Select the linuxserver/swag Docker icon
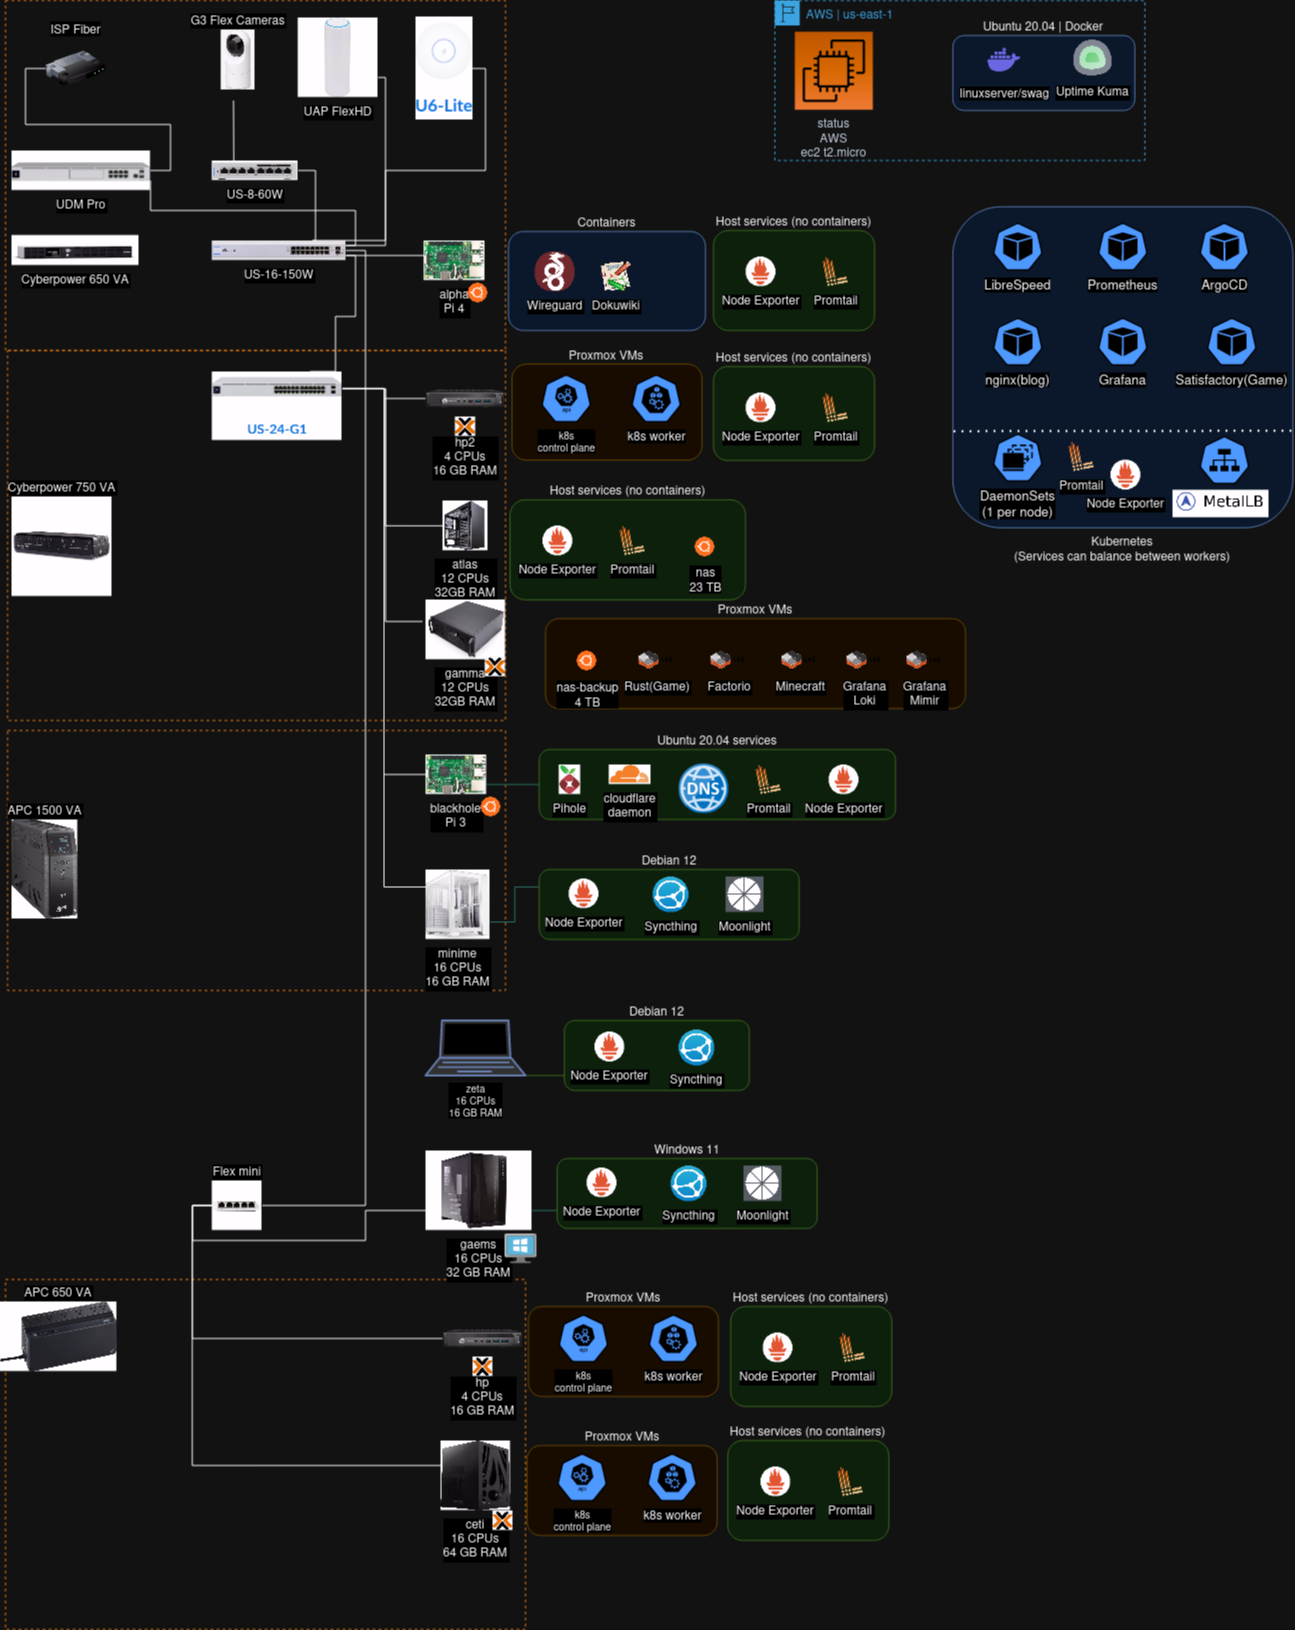This screenshot has width=1295, height=1630. pos(1003,61)
